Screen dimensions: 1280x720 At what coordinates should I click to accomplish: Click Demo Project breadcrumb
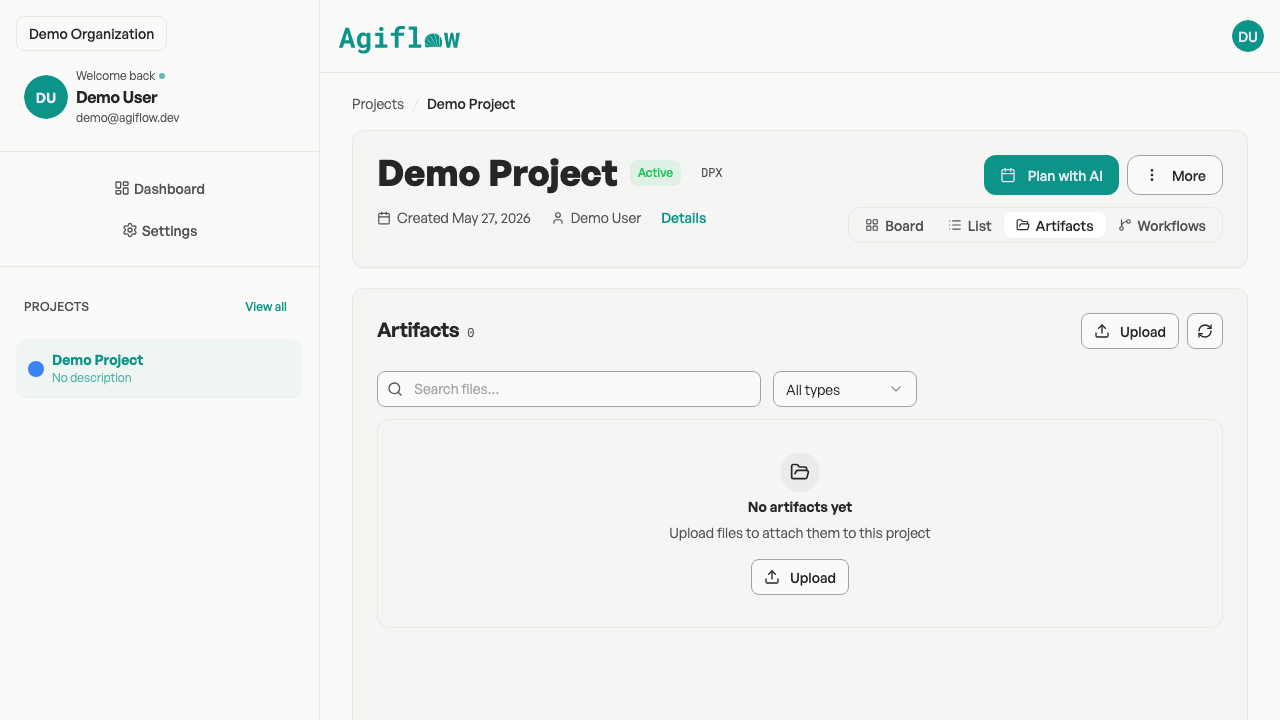pos(471,104)
